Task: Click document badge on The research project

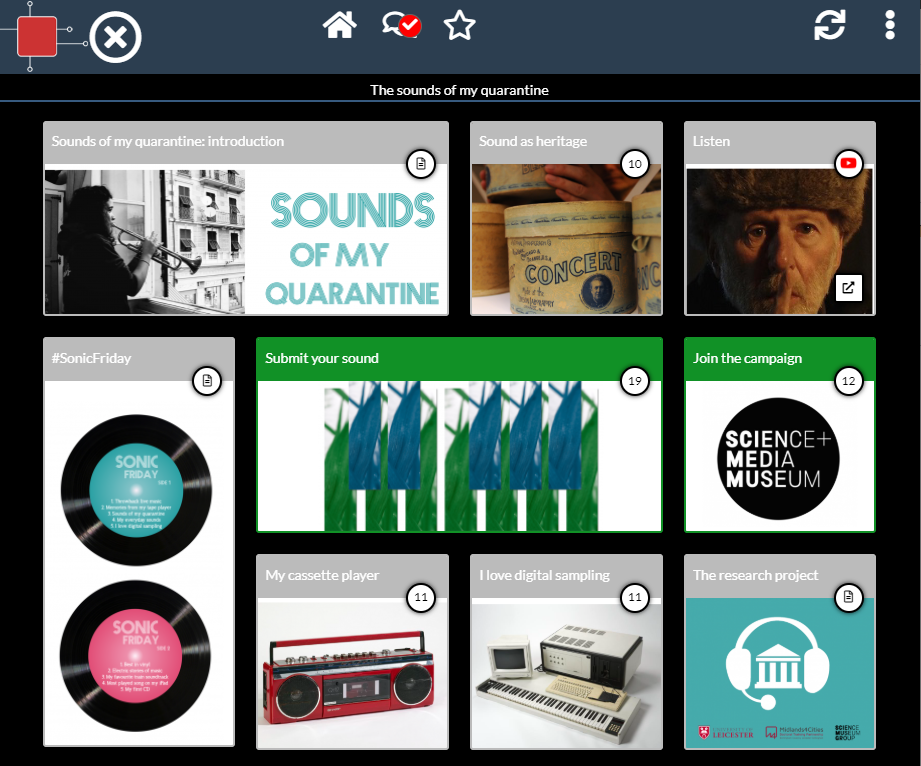Action: (849, 597)
